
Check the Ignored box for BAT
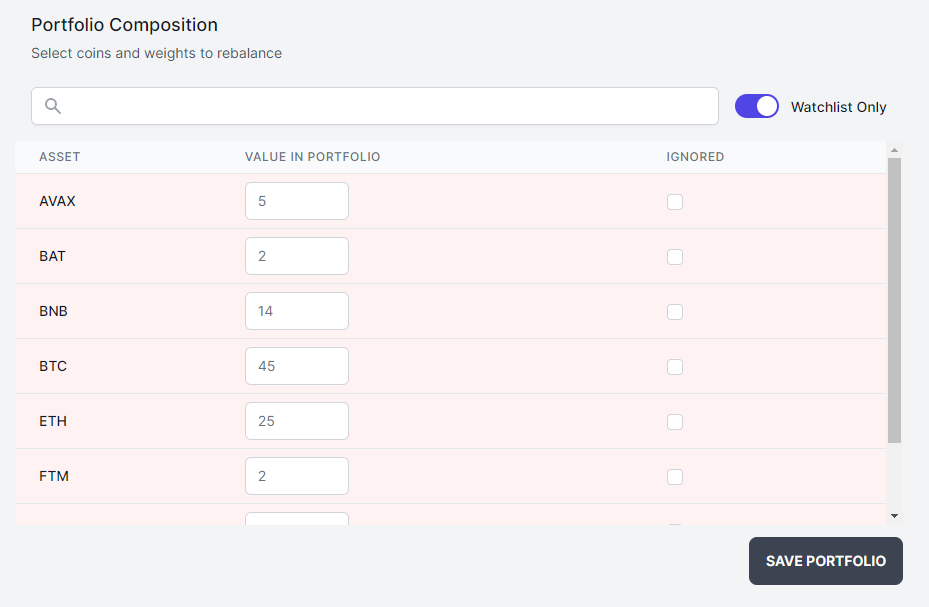coord(675,257)
